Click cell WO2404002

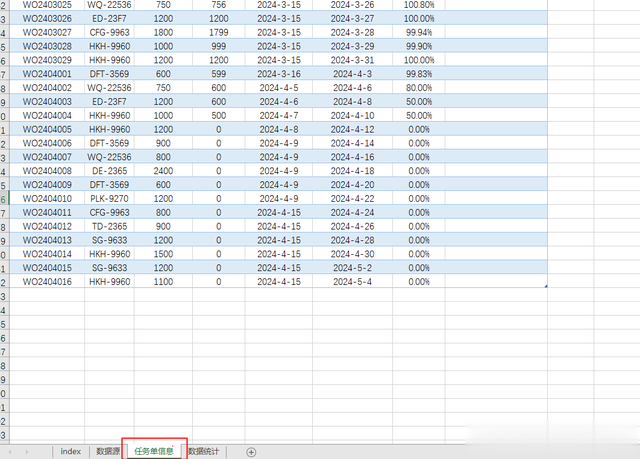47,88
